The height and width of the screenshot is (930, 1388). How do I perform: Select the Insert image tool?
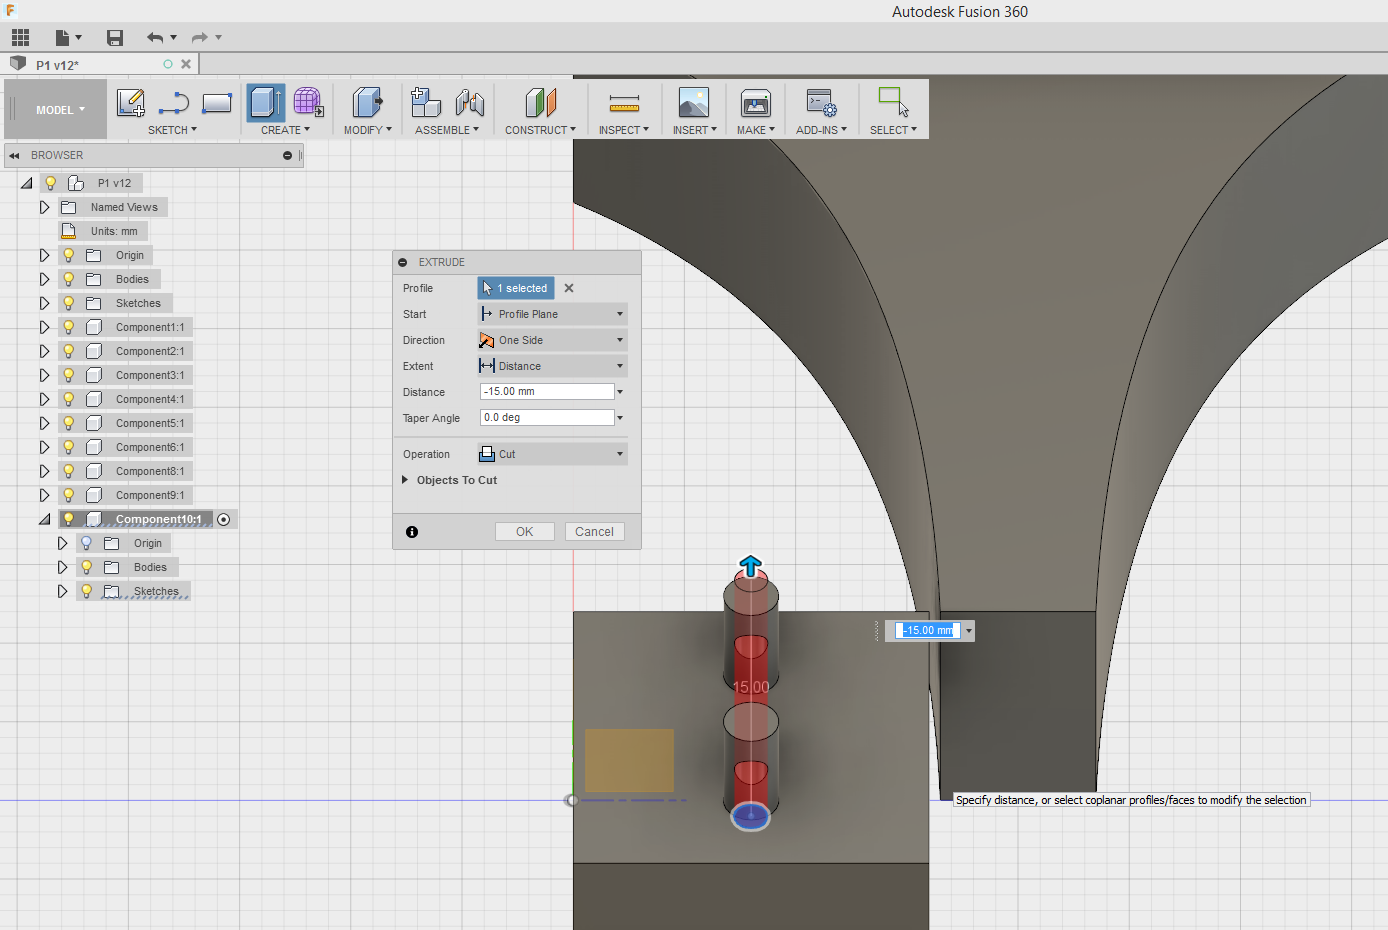point(693,102)
